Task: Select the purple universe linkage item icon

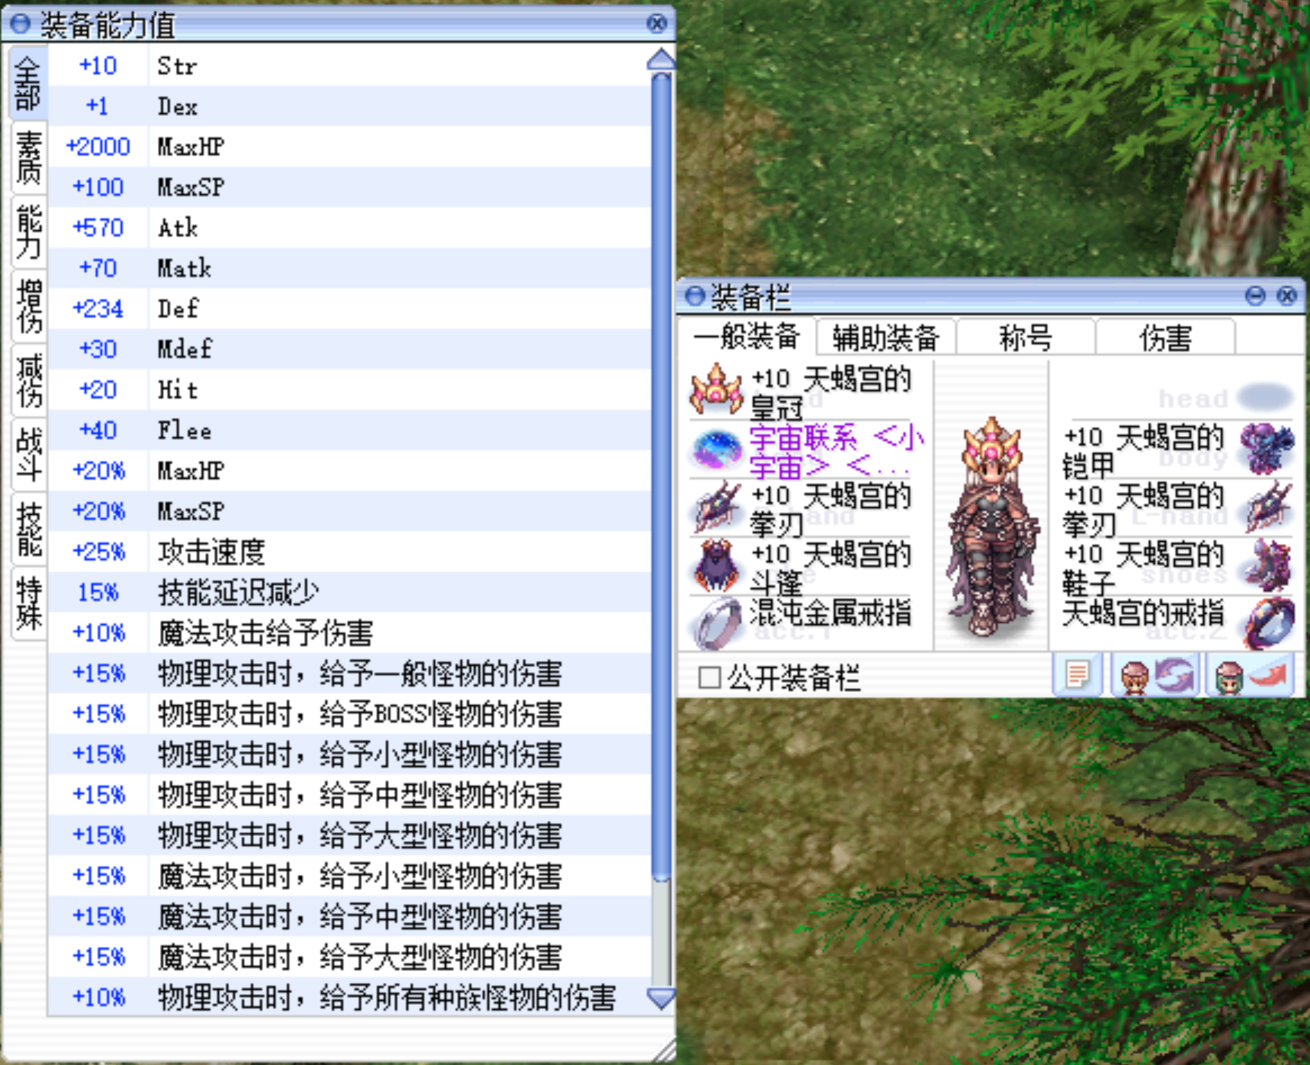Action: click(715, 450)
